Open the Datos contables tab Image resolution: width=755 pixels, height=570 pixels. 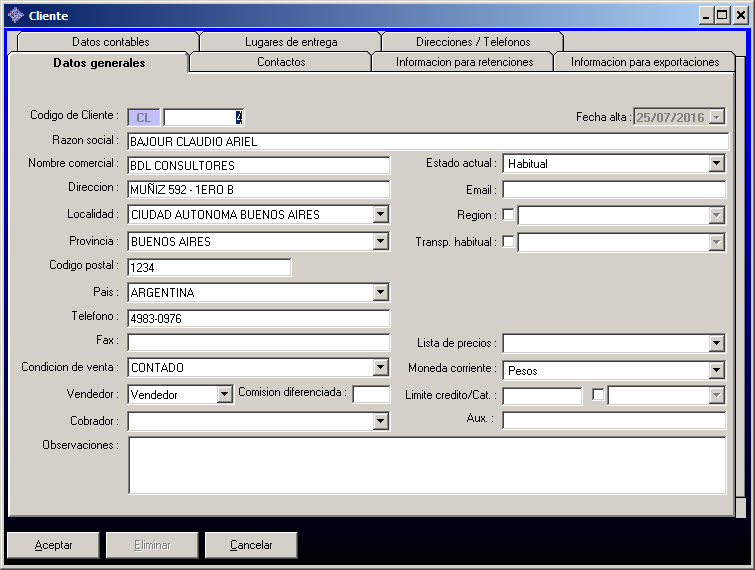(110, 42)
